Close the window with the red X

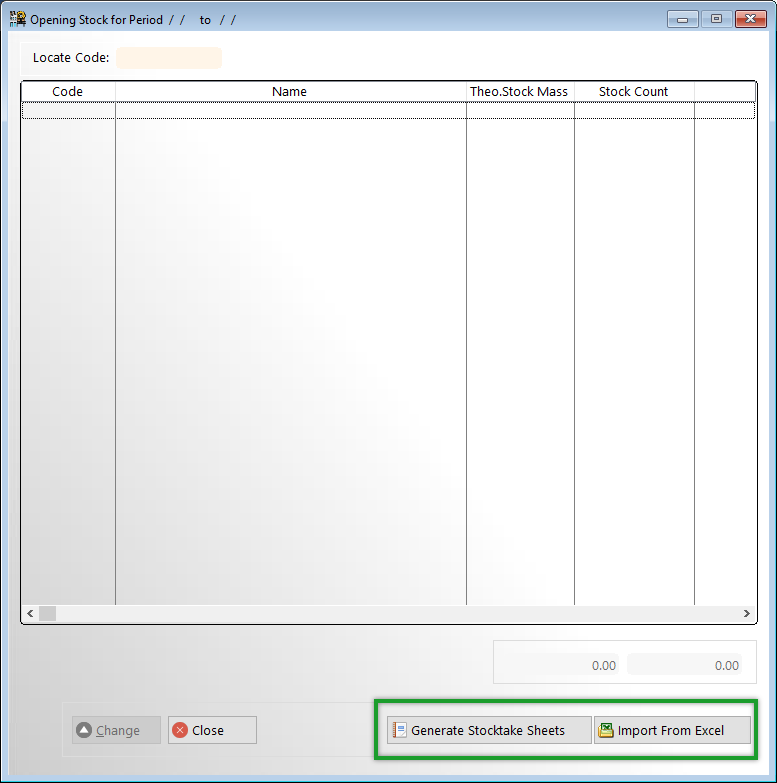[751, 19]
